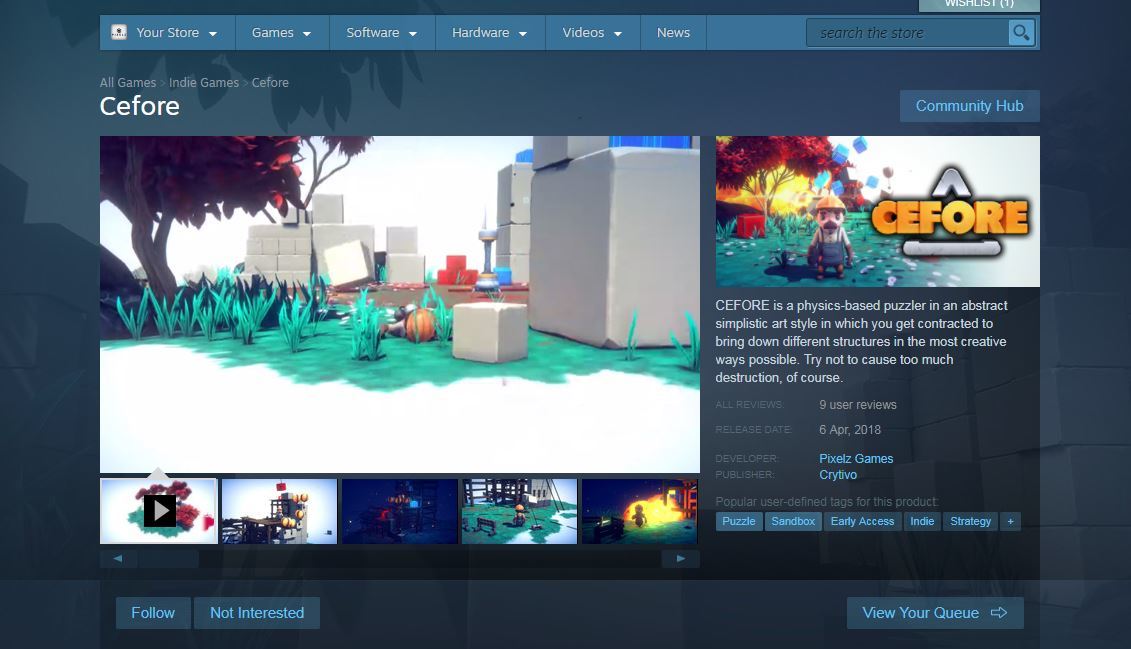1131x649 pixels.
Task: Expand the Games dropdown menu
Action: [281, 33]
